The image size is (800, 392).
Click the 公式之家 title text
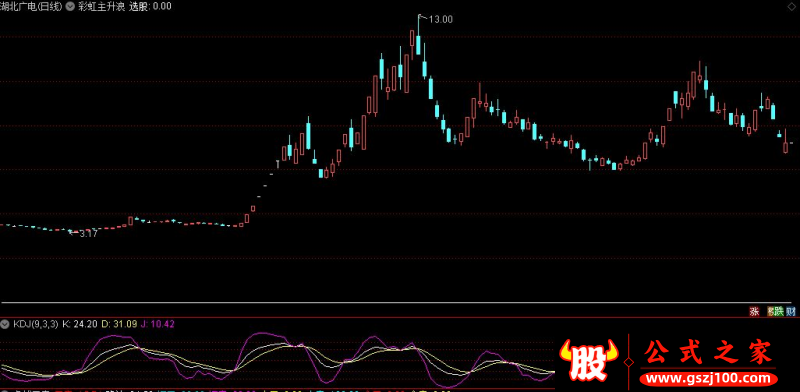(x=709, y=352)
